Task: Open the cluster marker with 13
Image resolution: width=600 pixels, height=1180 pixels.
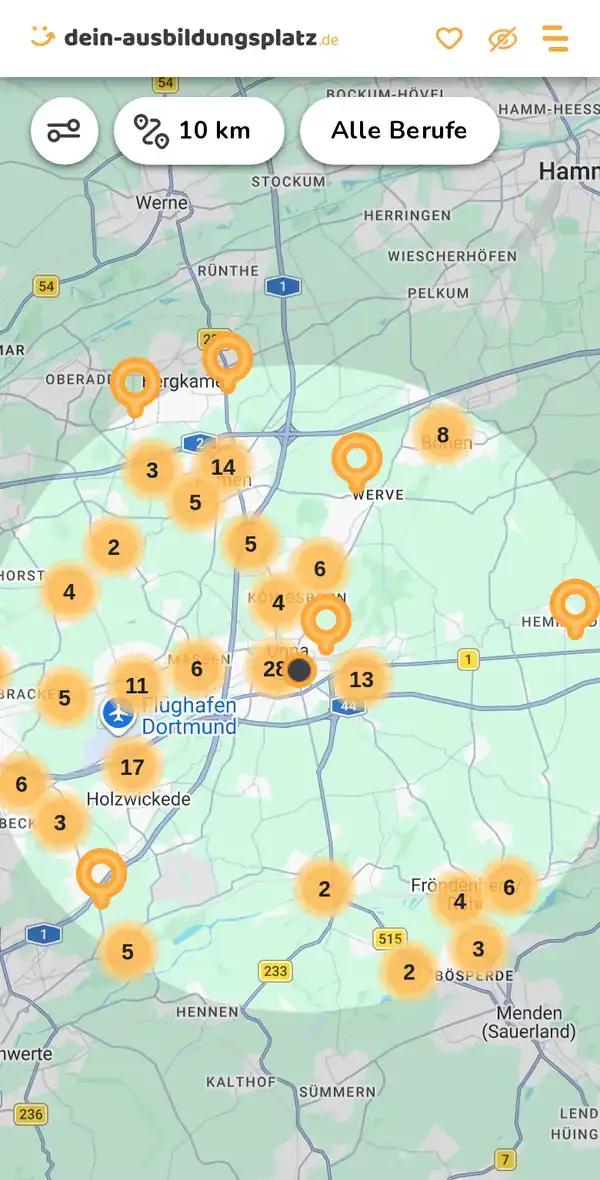Action: coord(362,680)
